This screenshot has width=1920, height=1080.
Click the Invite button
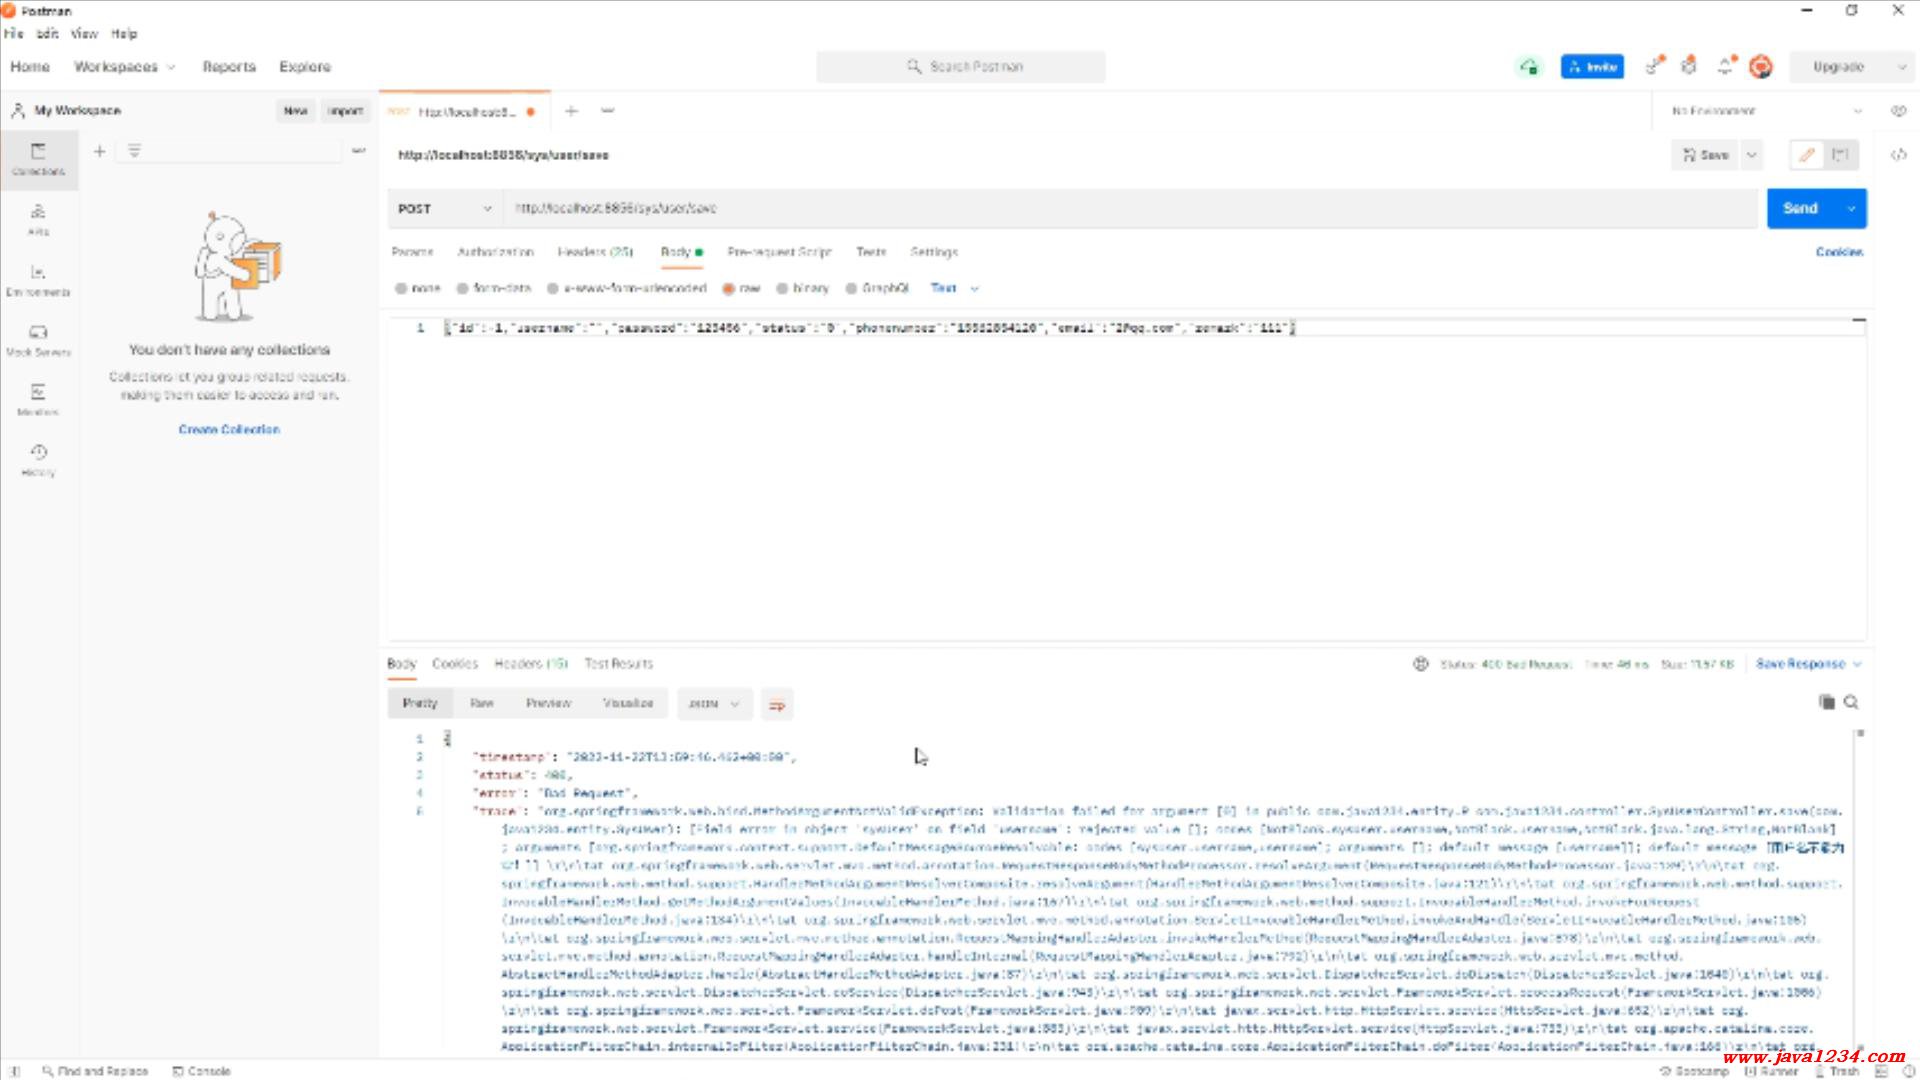1592,67
